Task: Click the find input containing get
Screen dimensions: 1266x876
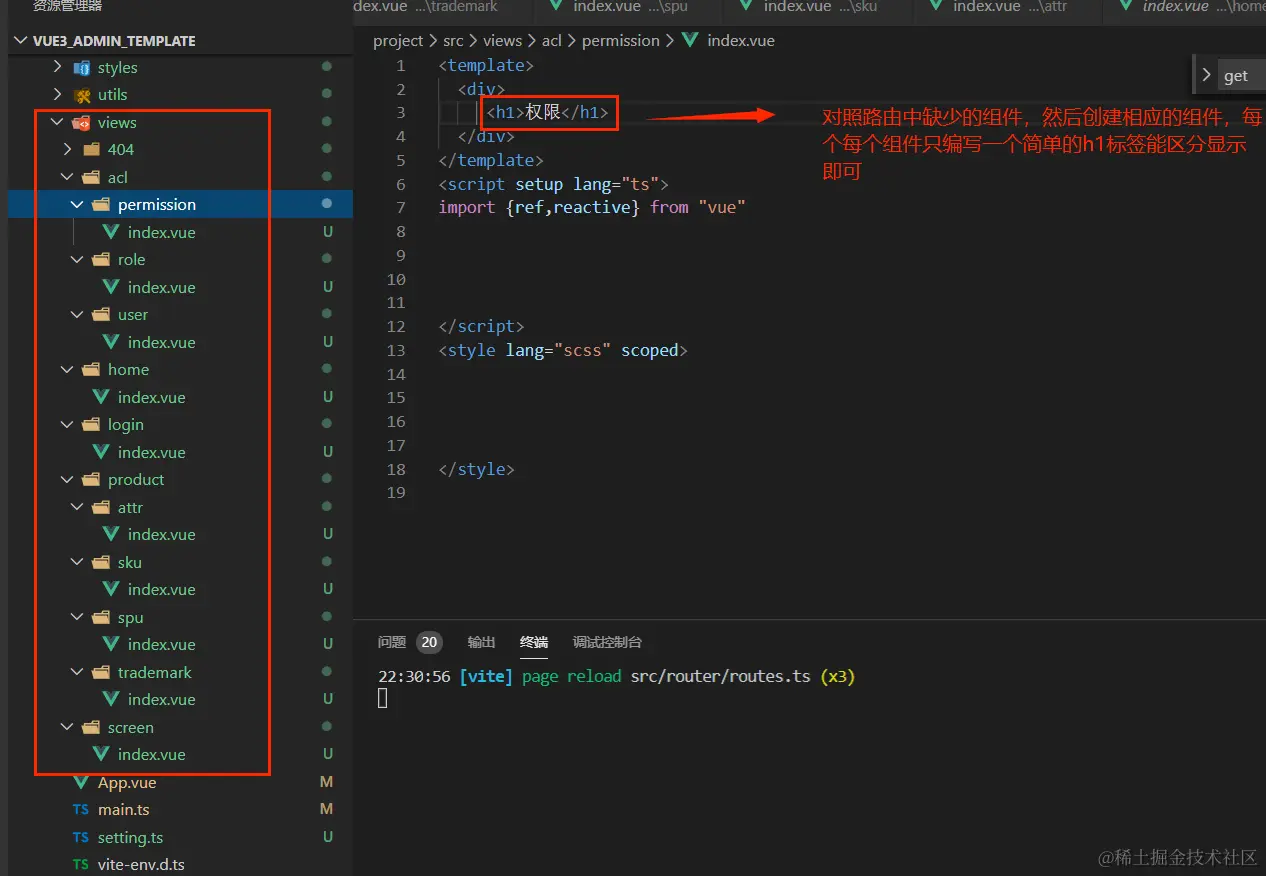Action: tap(1243, 75)
